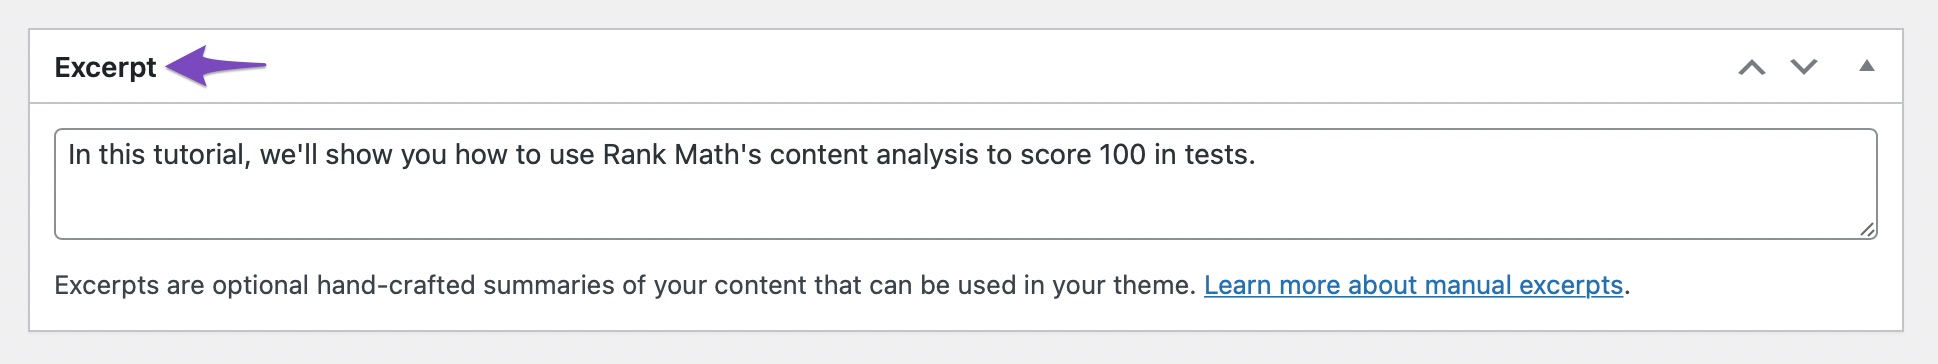Click the number 100 in the excerpt
The height and width of the screenshot is (364, 1938).
[x=1122, y=155]
